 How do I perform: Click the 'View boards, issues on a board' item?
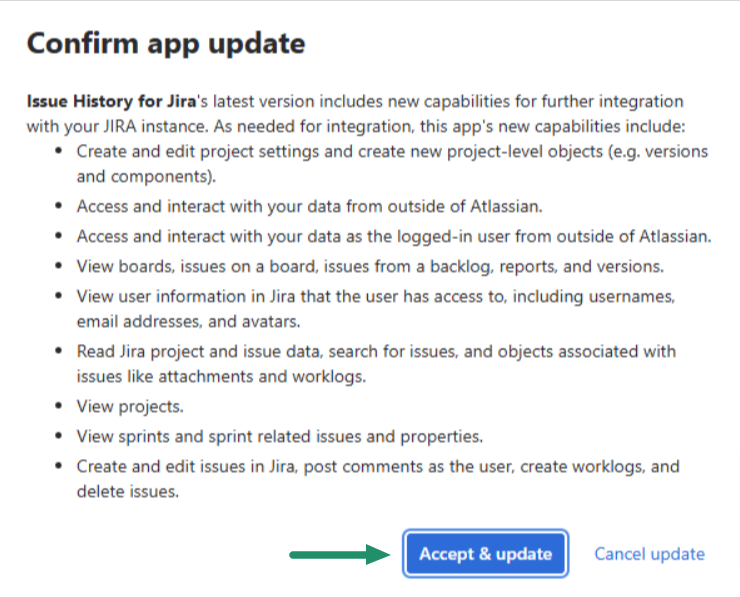coord(370,267)
